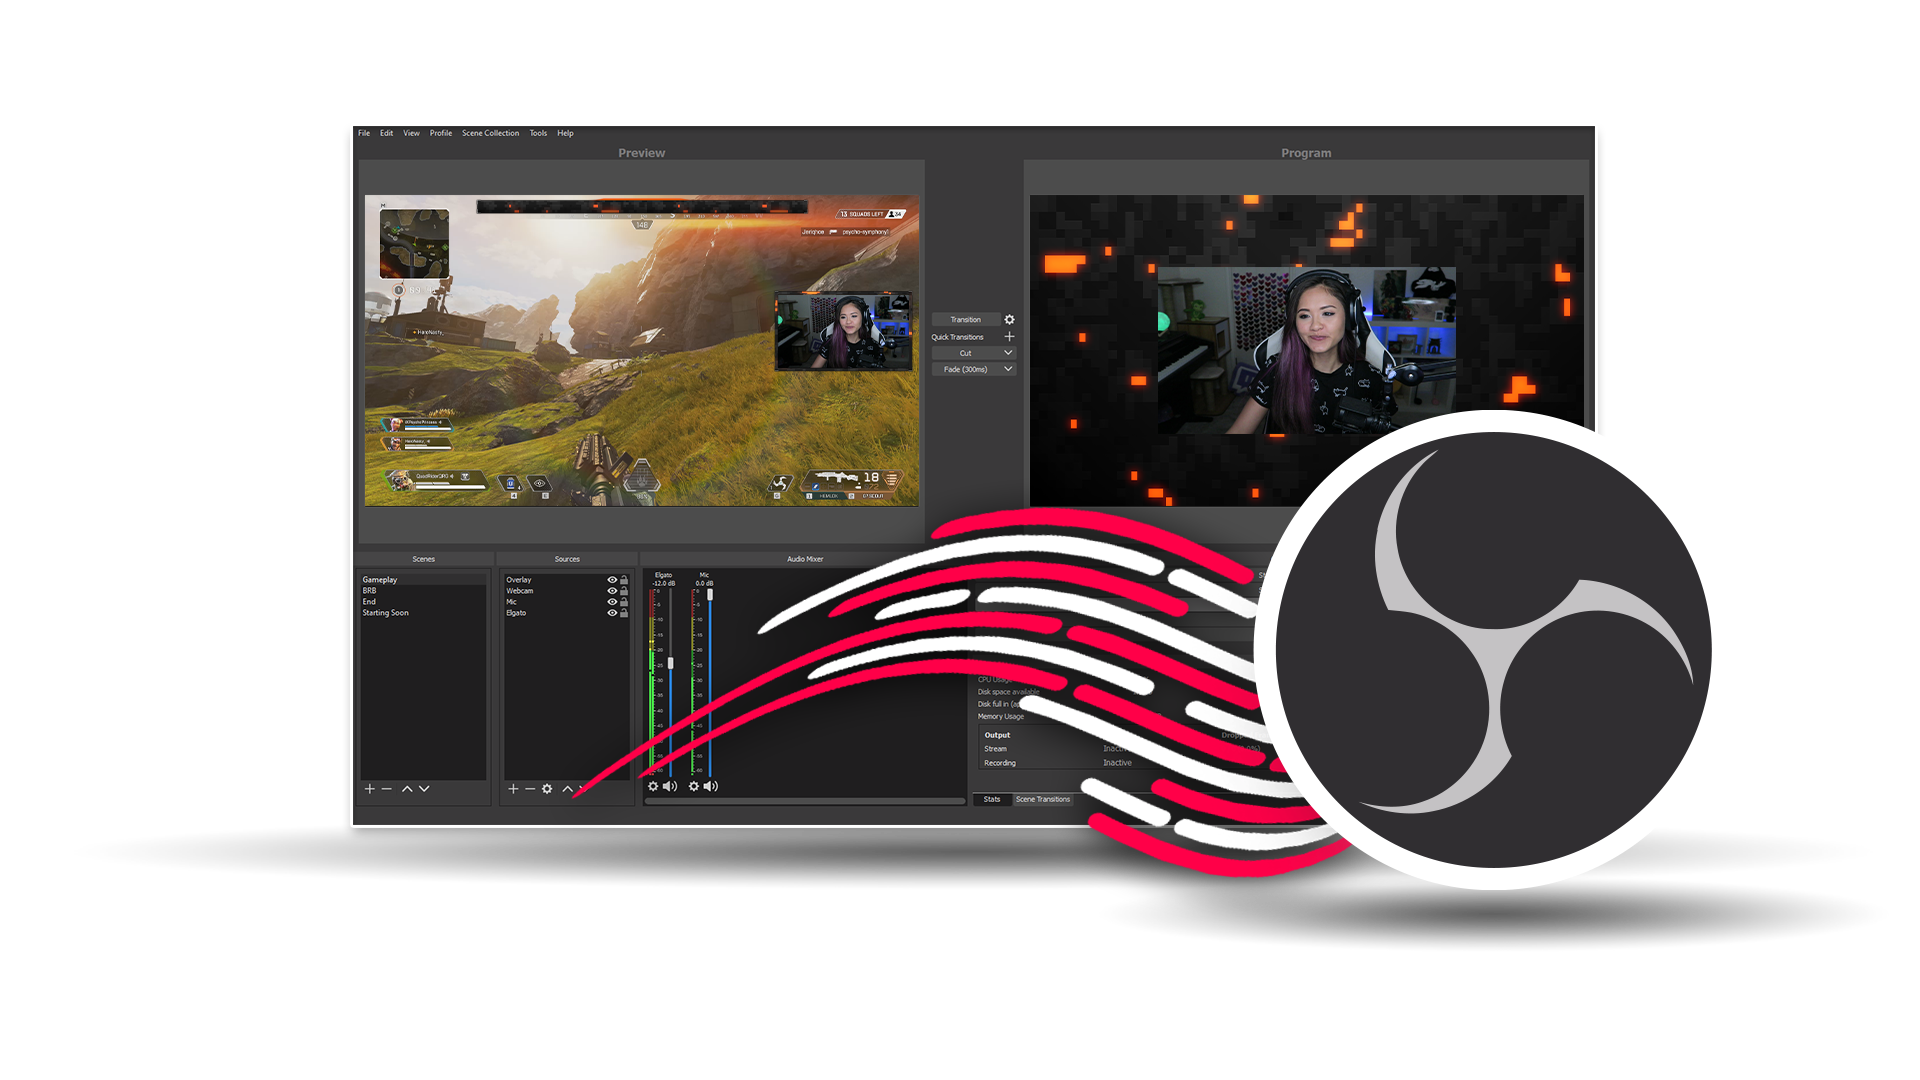
Task: Switch to the Scene Transitions tab
Action: (x=1043, y=799)
